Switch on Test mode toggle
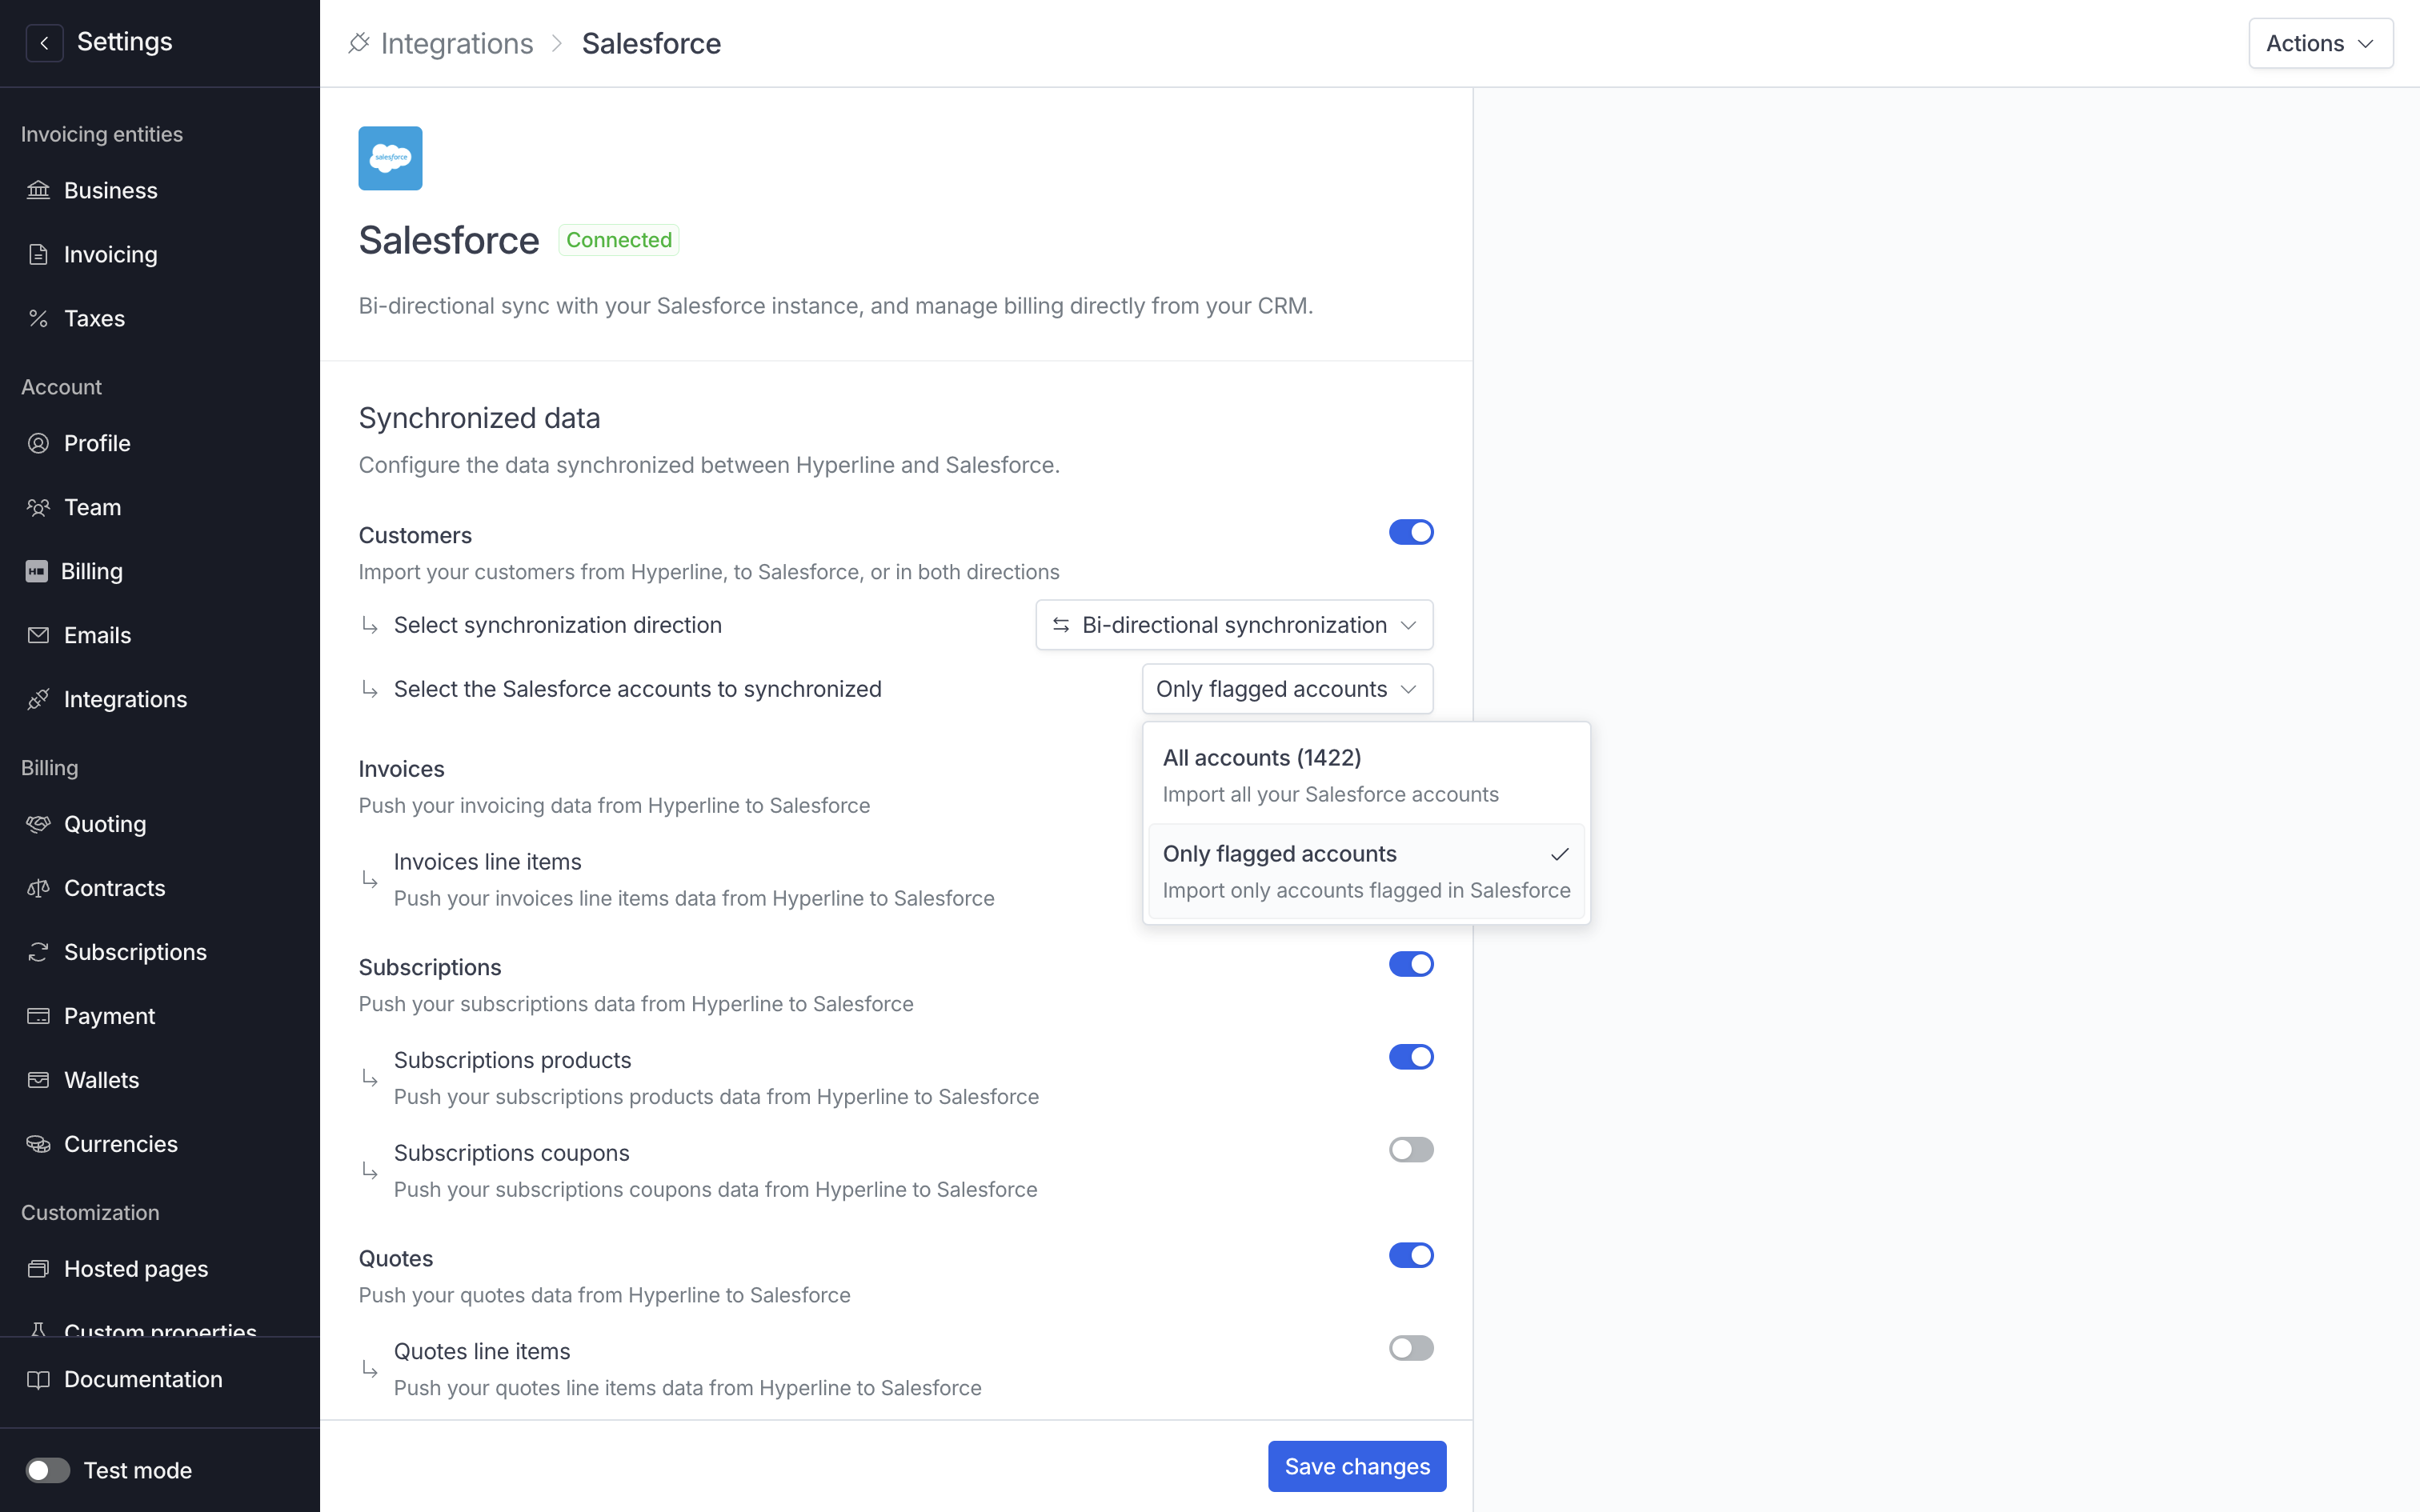The width and height of the screenshot is (2420, 1512). [48, 1470]
